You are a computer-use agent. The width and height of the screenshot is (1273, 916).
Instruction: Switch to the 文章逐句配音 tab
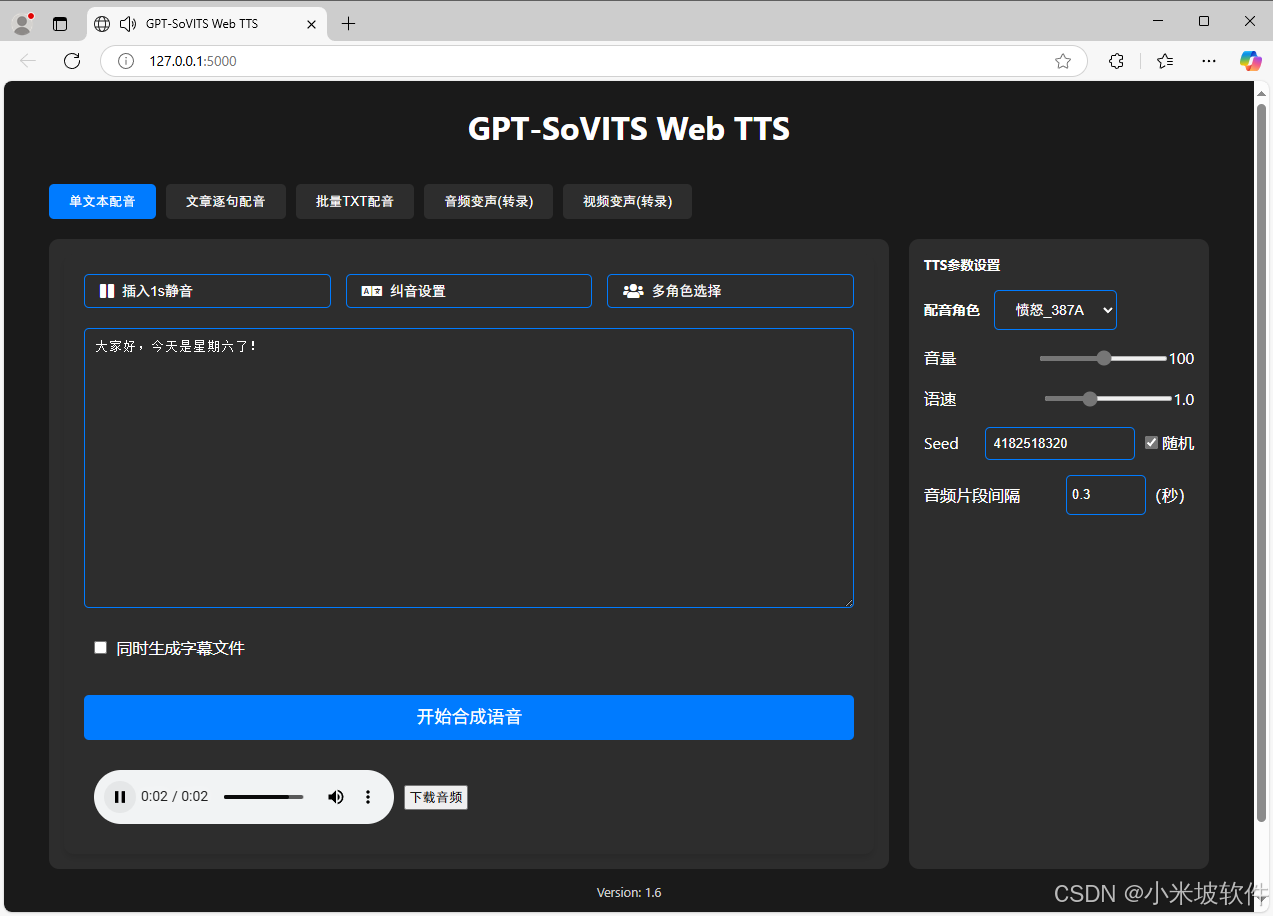[x=225, y=201]
